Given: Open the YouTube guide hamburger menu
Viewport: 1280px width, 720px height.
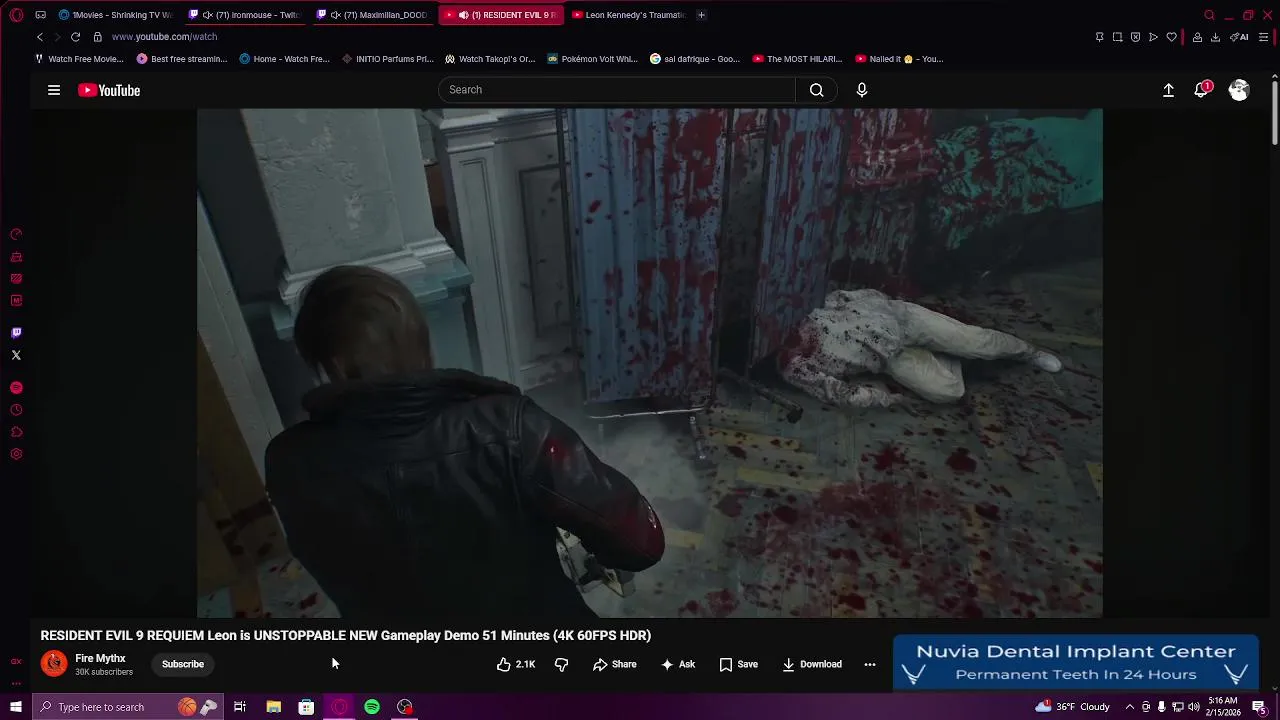Looking at the screenshot, I should pos(54,90).
